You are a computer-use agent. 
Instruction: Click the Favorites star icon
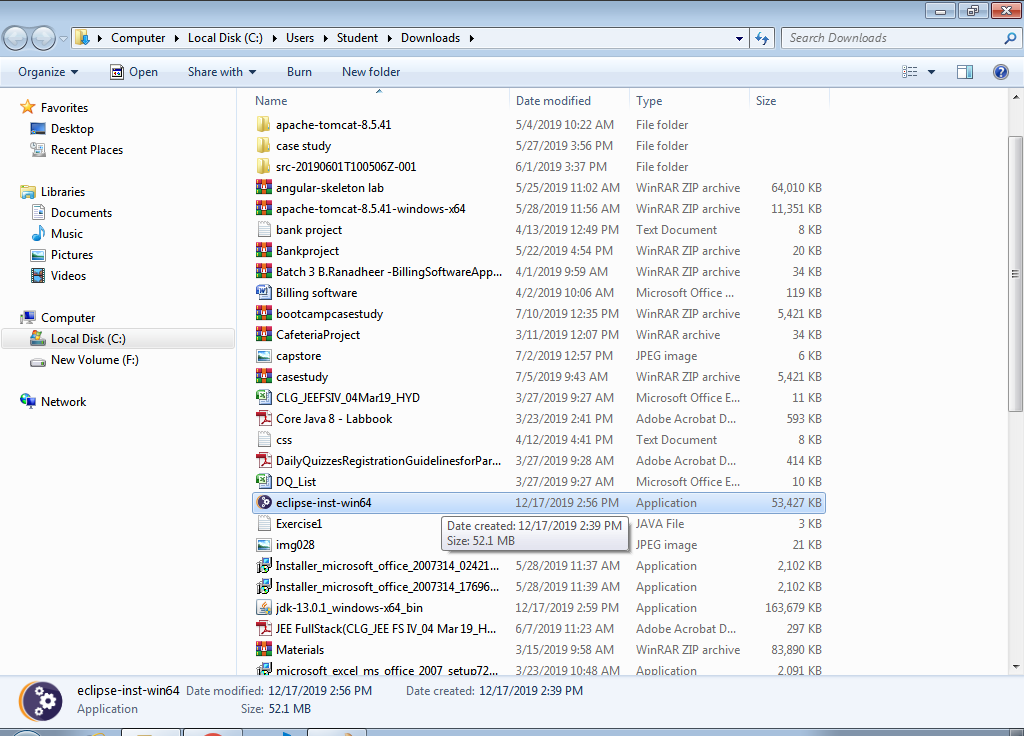27,107
